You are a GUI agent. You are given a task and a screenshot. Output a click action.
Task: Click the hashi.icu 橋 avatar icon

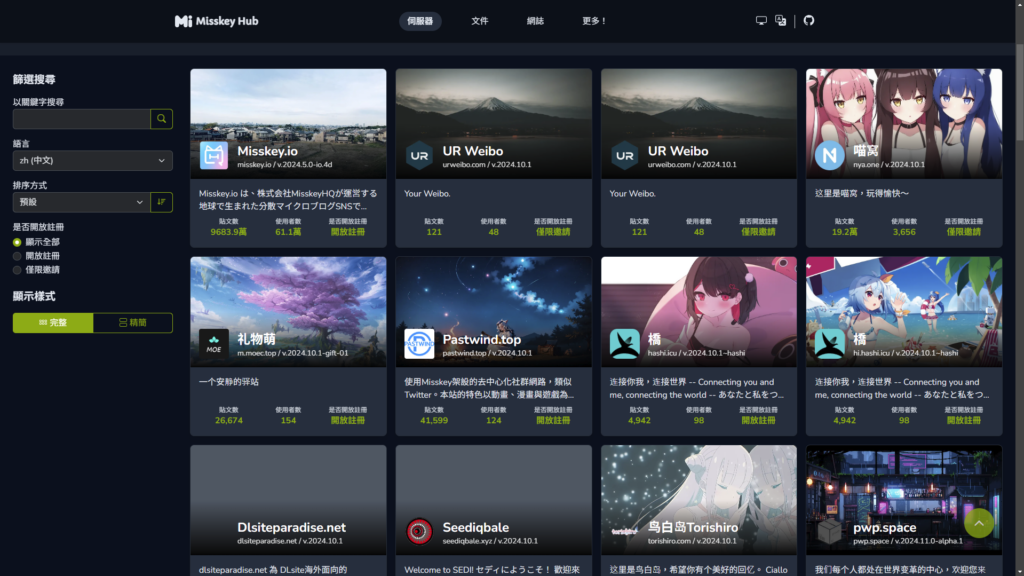pyautogui.click(x=624, y=344)
